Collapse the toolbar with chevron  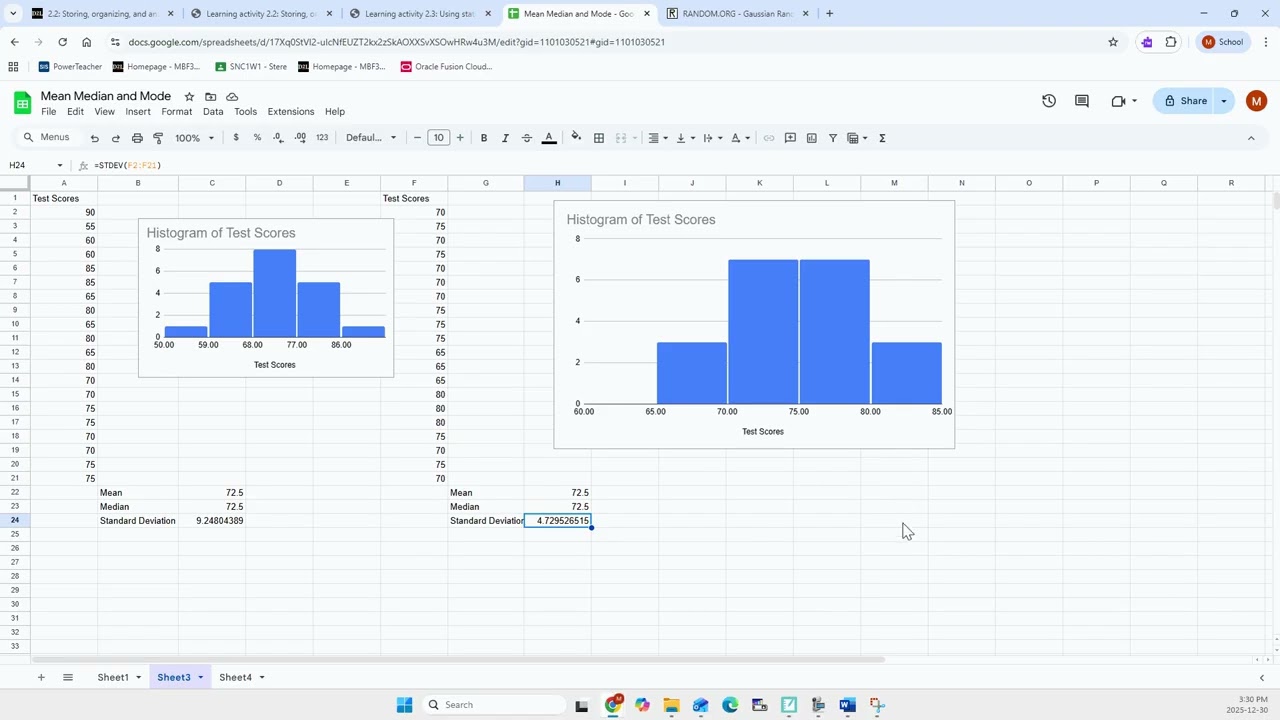pos(1251,138)
